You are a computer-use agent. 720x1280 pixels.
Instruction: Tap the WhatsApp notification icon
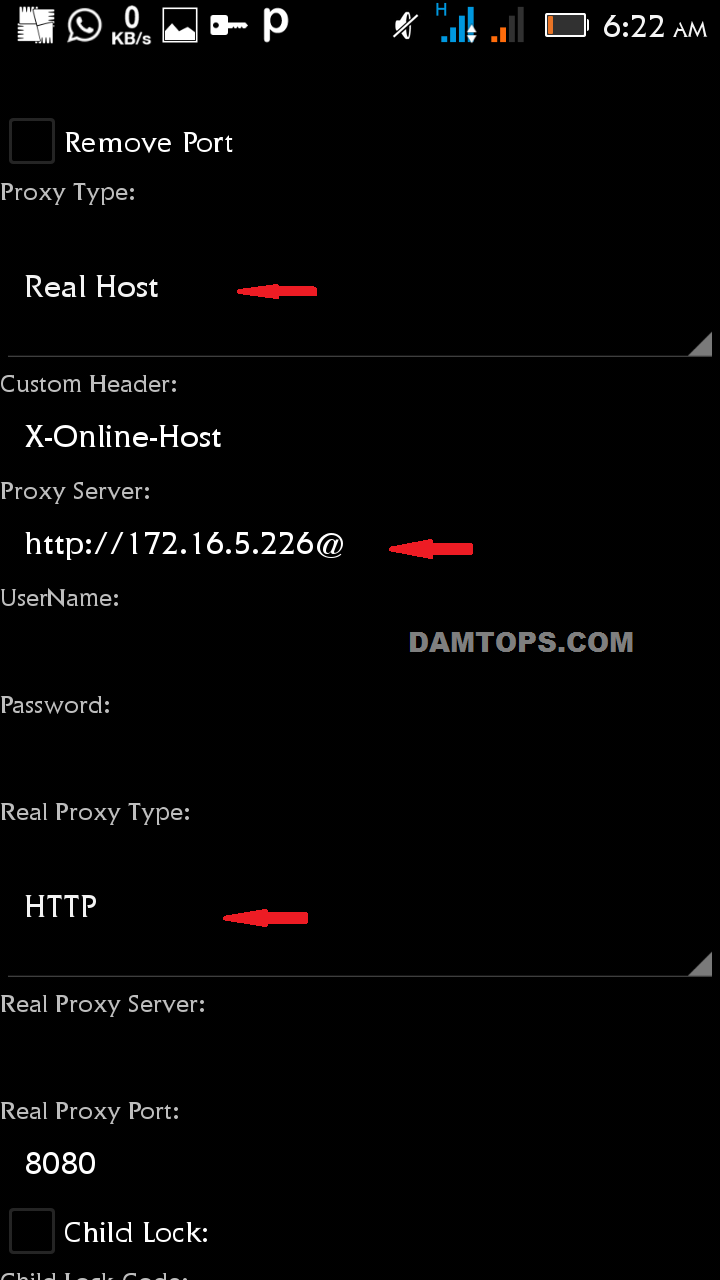click(84, 25)
